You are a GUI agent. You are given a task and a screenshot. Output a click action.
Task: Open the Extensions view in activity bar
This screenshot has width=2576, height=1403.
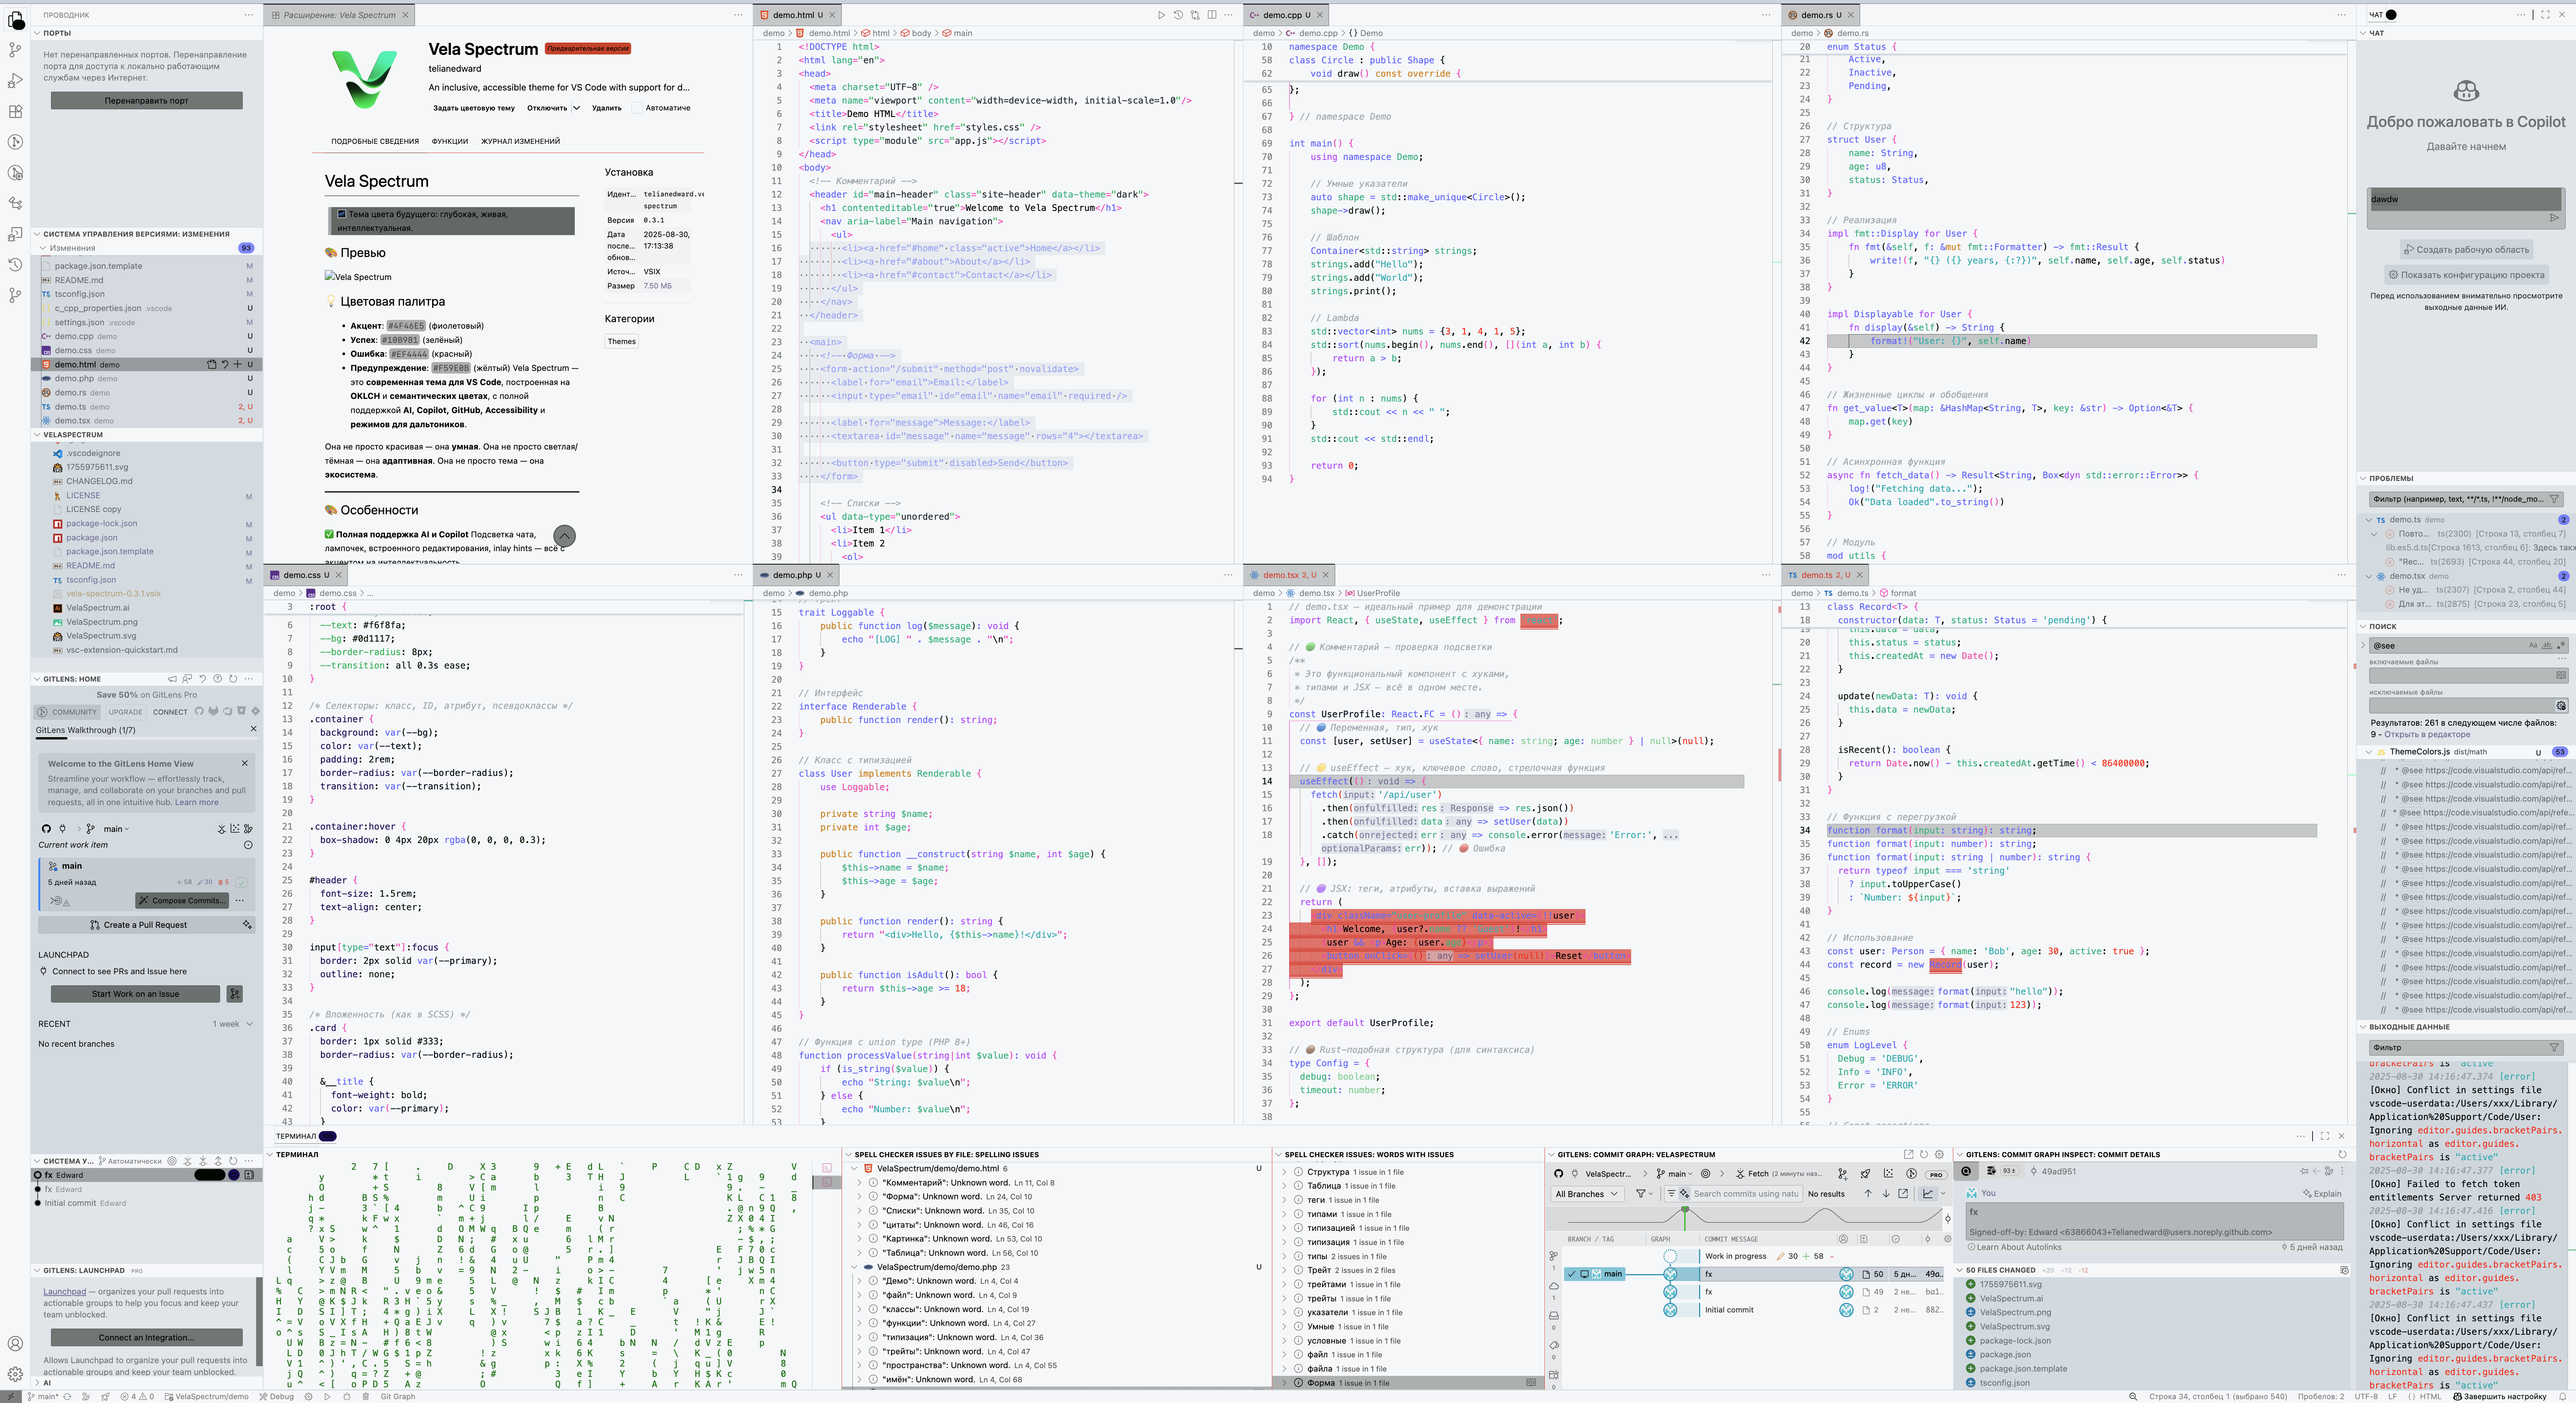15,111
